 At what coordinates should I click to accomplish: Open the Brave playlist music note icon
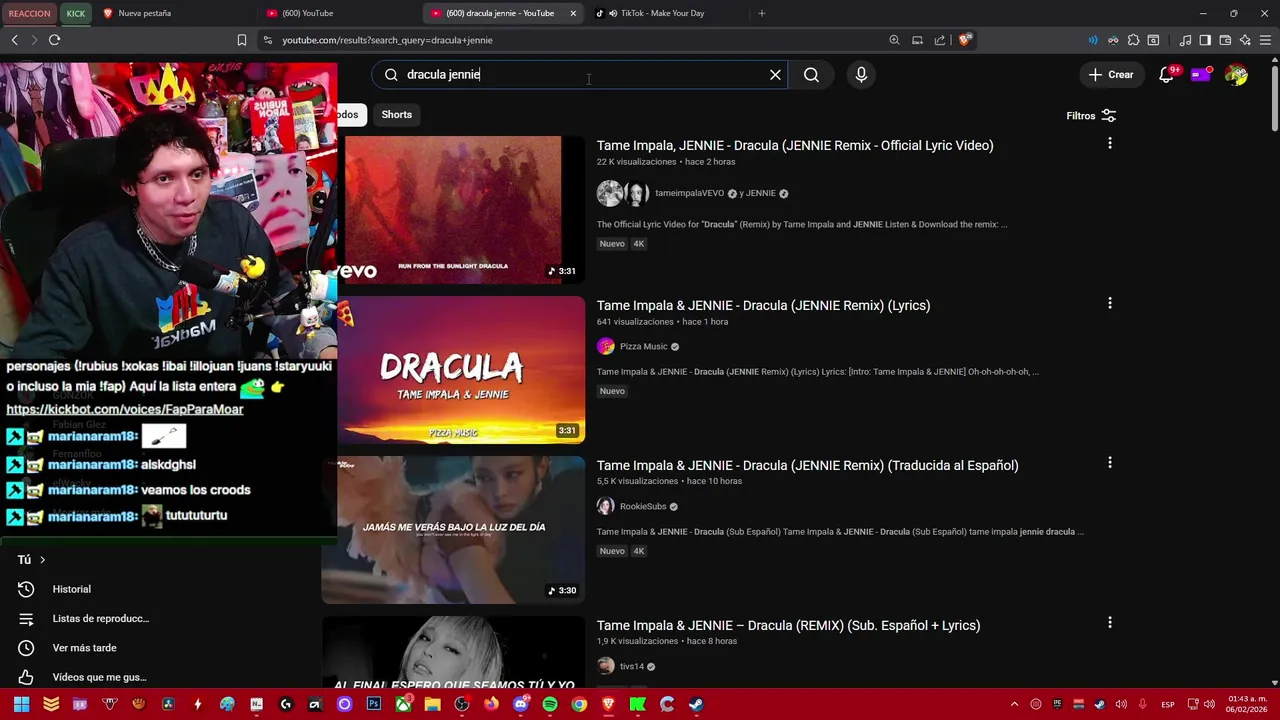(1185, 41)
